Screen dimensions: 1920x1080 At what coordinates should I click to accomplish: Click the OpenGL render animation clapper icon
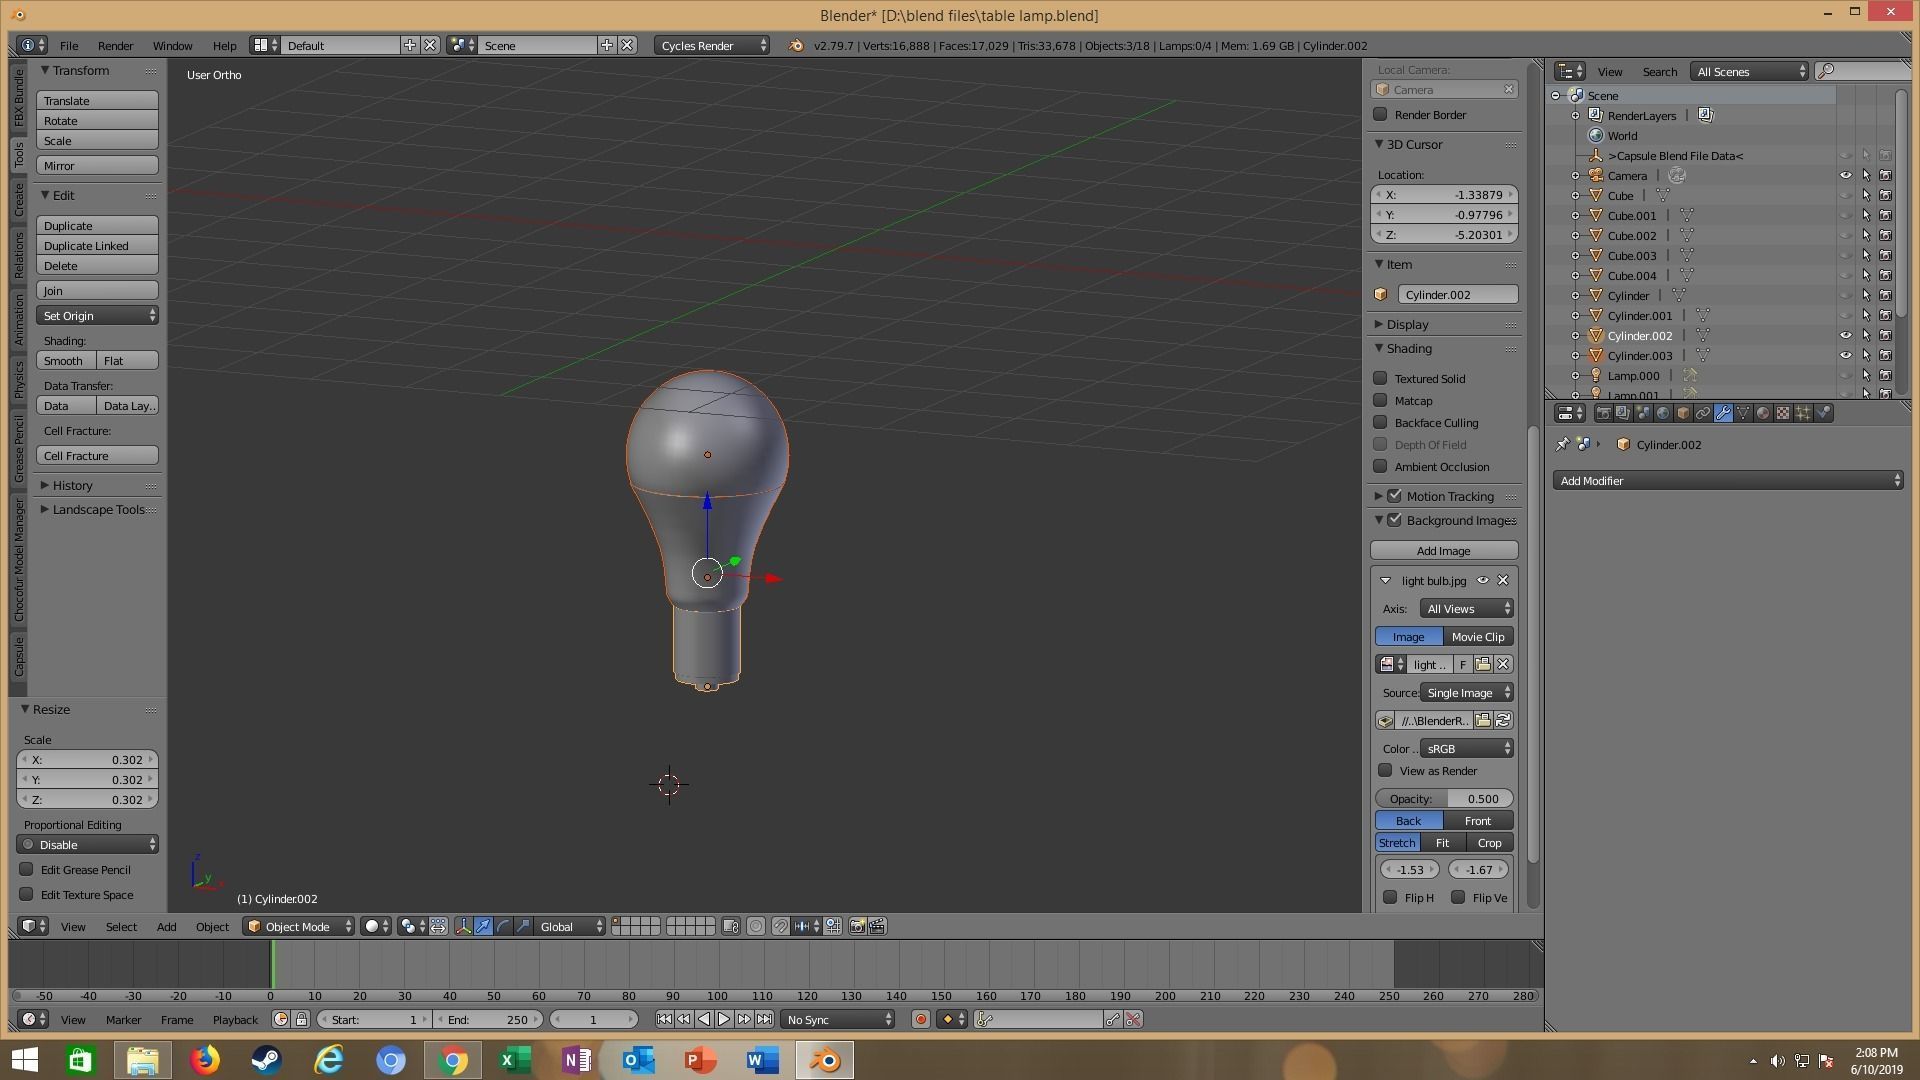(877, 927)
